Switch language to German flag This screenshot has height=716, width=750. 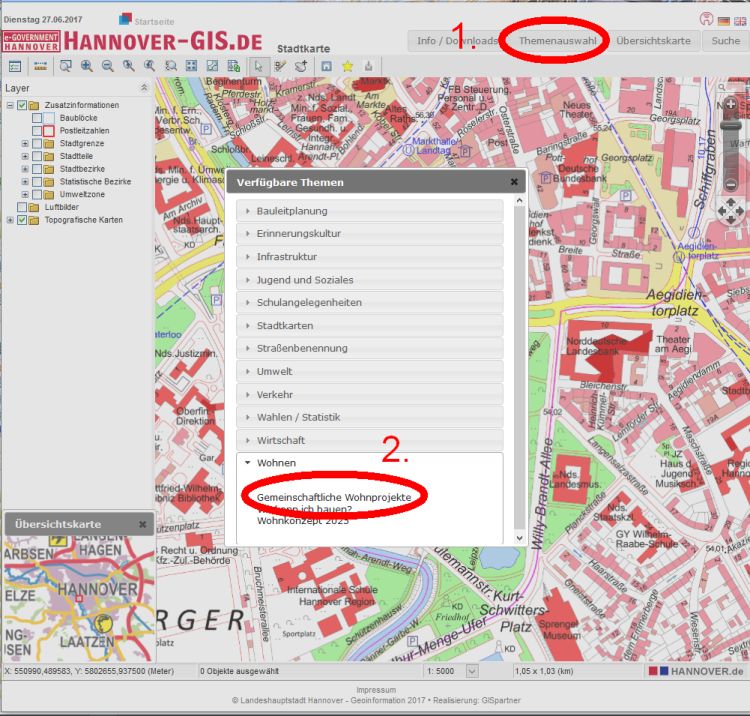click(x=724, y=21)
